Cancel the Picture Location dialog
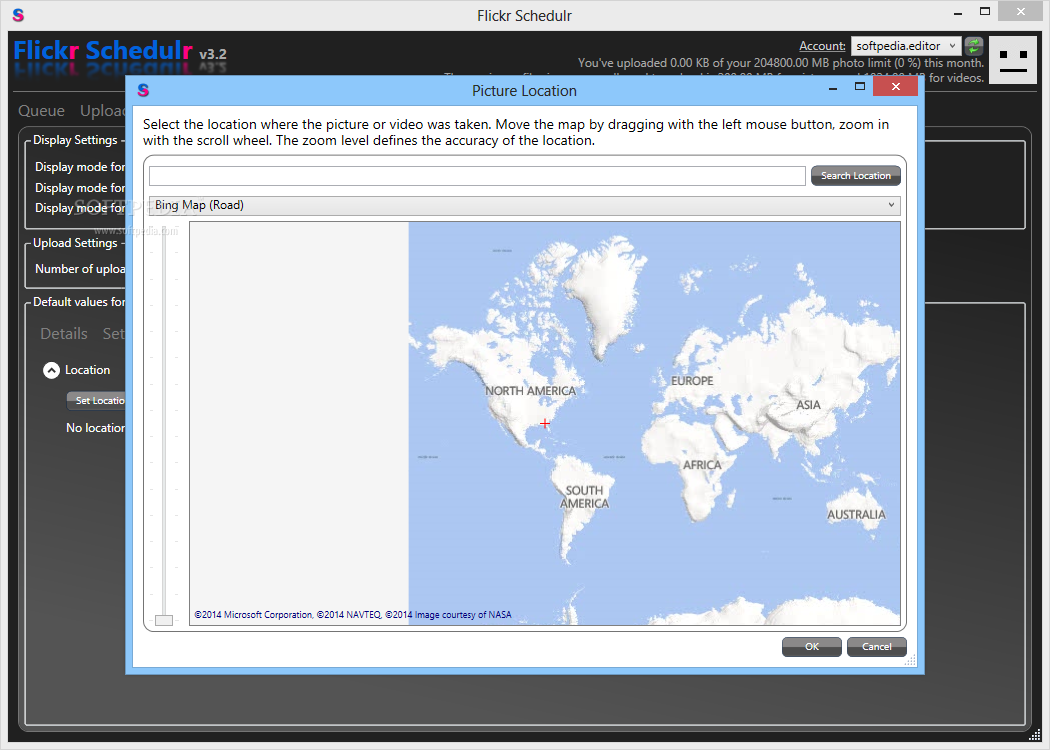The image size is (1050, 750). point(876,647)
